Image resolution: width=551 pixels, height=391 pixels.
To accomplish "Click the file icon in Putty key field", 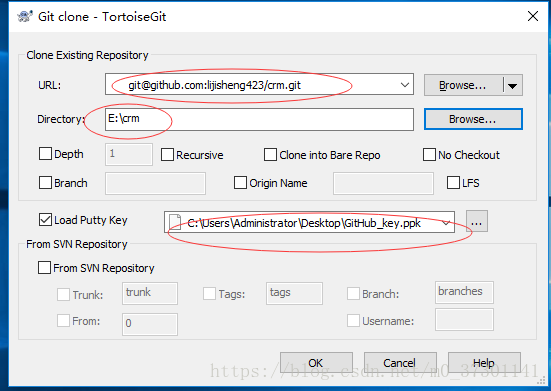I will click(x=175, y=222).
